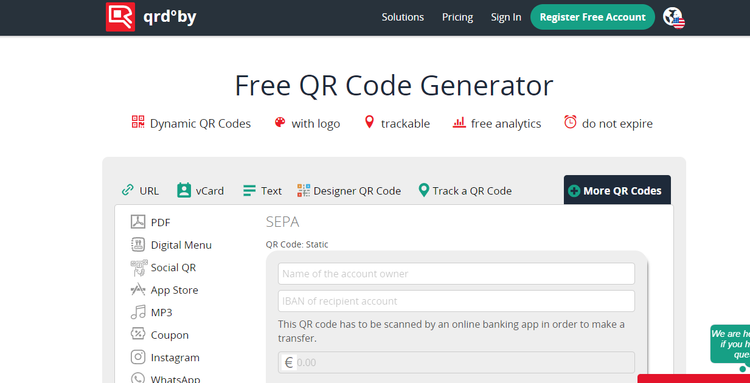This screenshot has height=383, width=750.
Task: Click the qrd°by brand name text
Action: [170, 17]
